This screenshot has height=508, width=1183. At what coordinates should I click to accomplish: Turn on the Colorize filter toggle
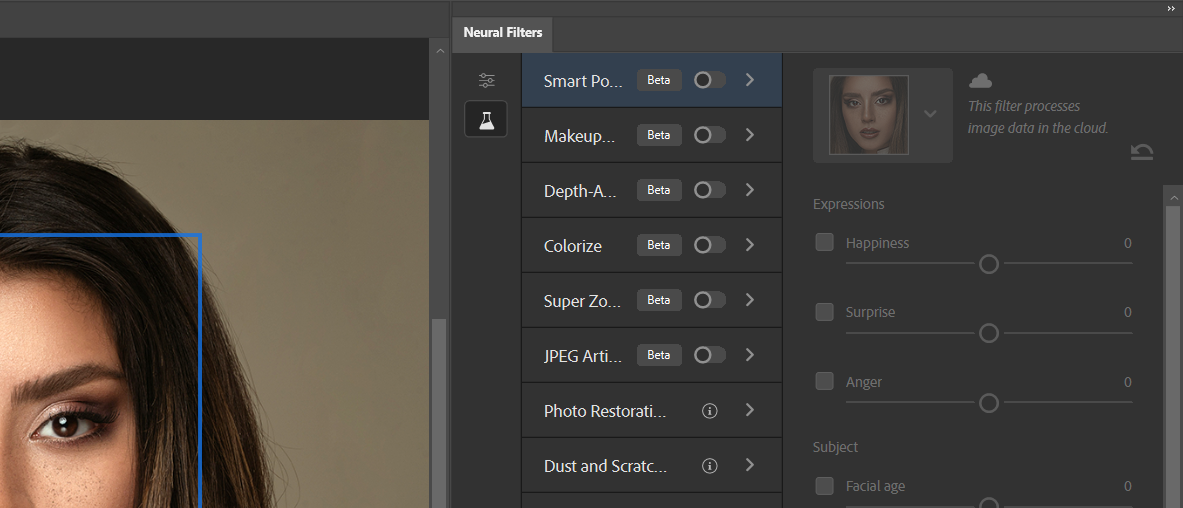coord(709,245)
